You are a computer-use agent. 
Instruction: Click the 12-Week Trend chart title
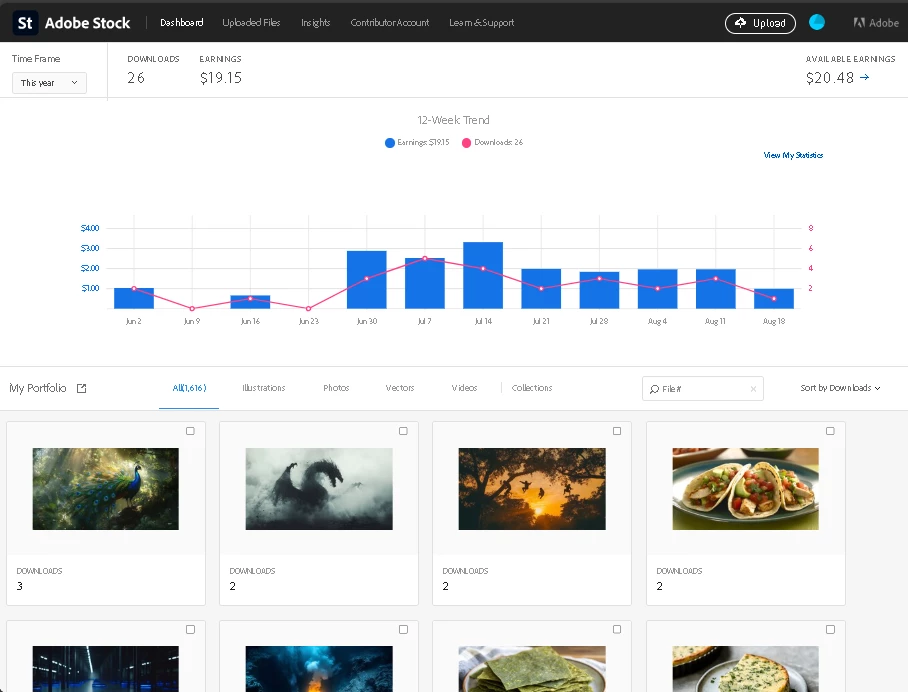click(x=453, y=120)
